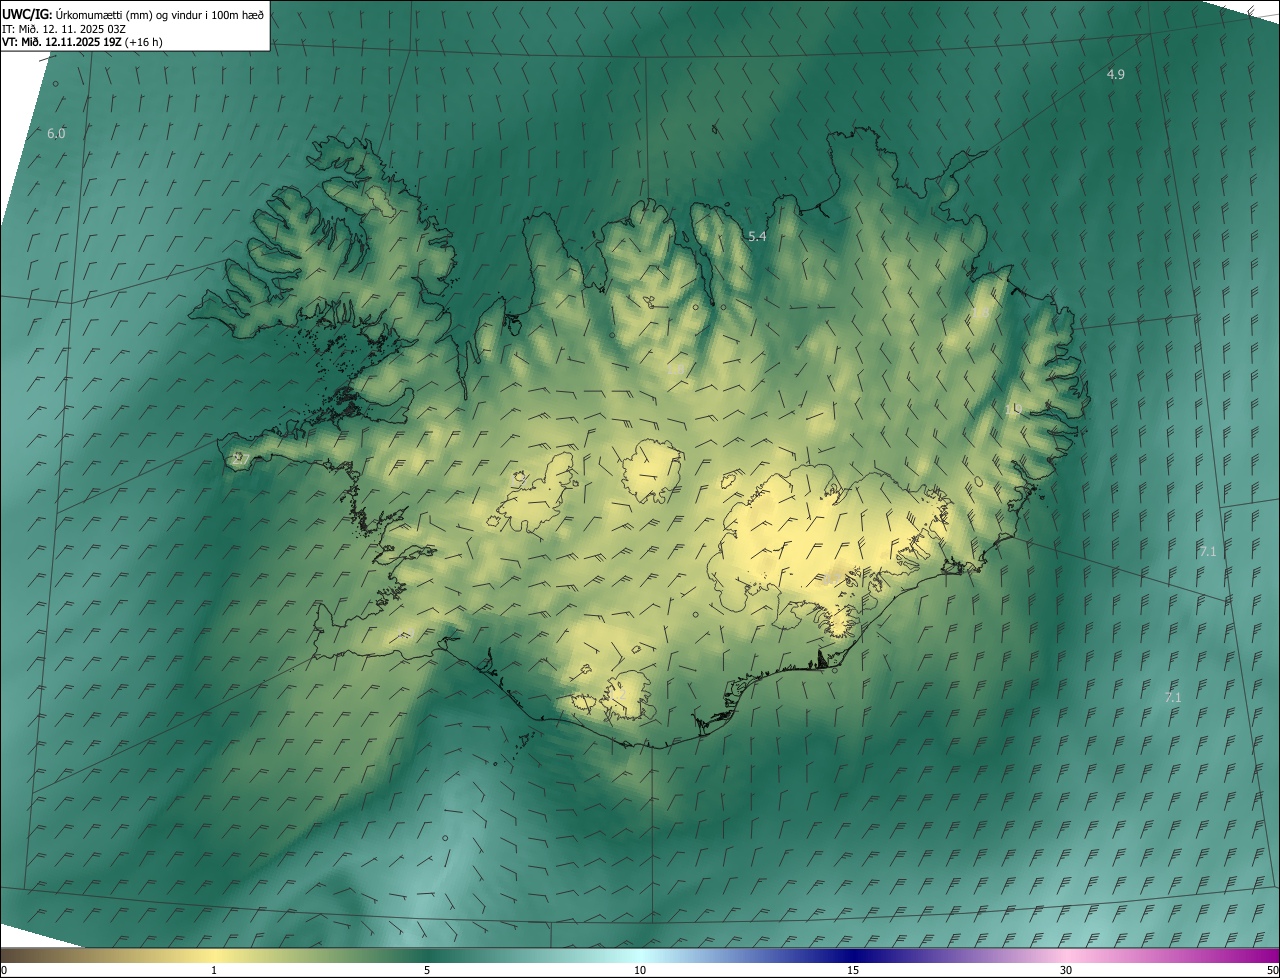The height and width of the screenshot is (978, 1280).
Task: Click the small Grímsey island north of Iceland
Action: point(716,129)
